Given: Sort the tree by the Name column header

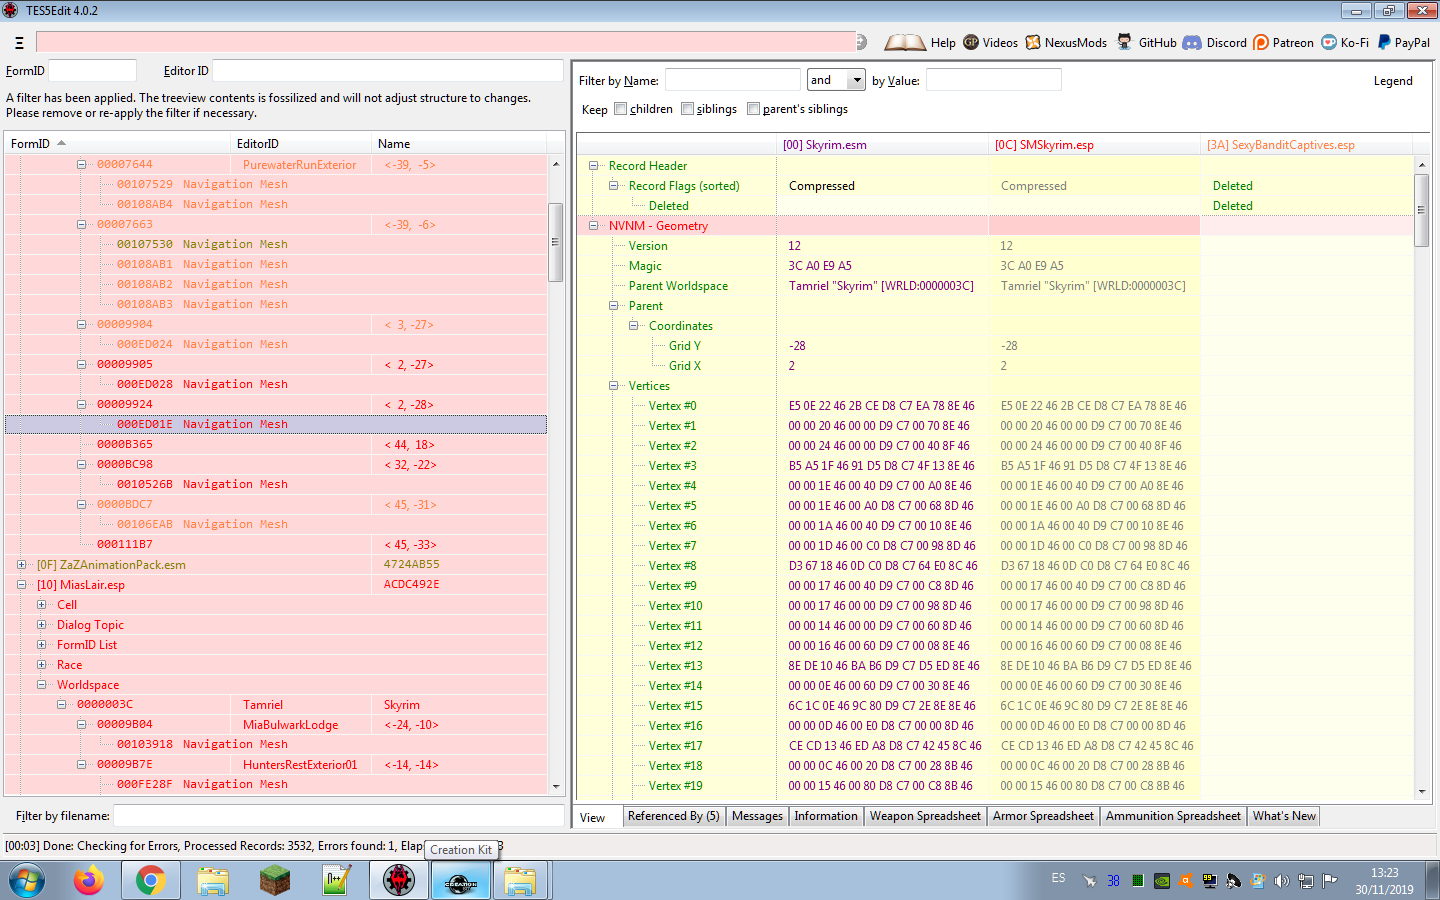Looking at the screenshot, I should coord(459,144).
